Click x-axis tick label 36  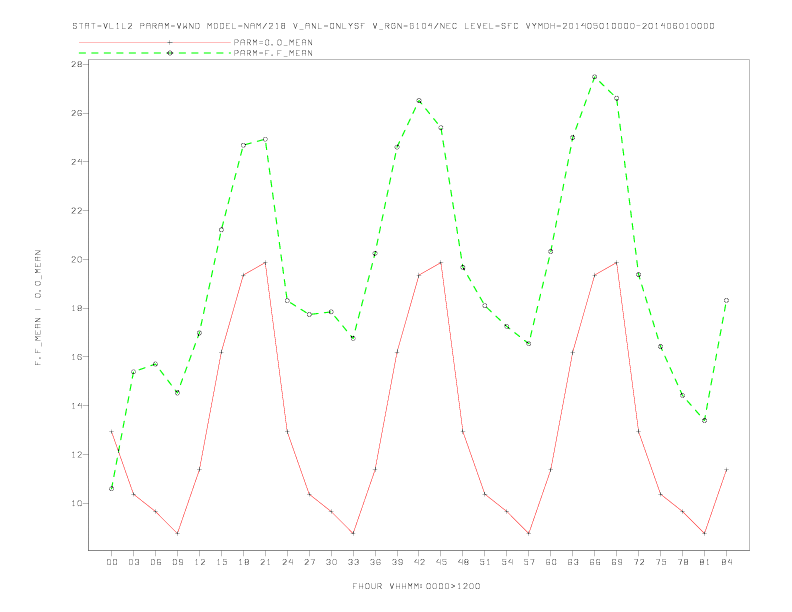375,562
